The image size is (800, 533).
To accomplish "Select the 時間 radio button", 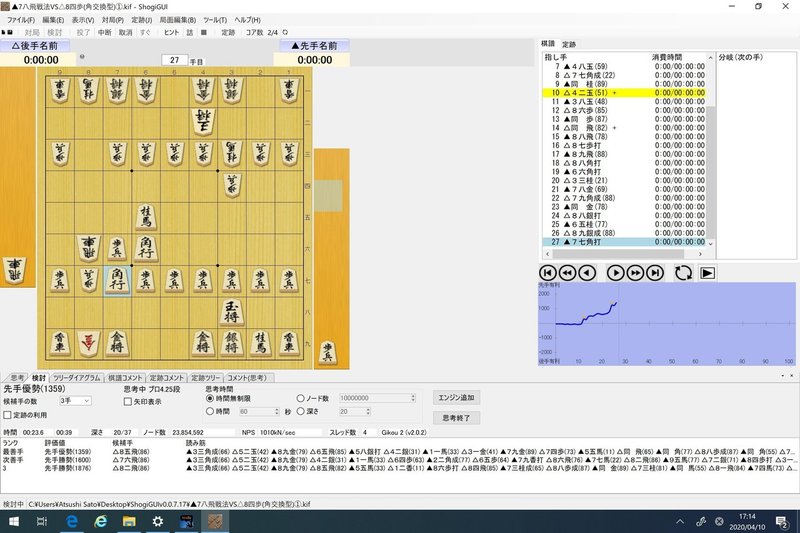I will click(x=210, y=411).
